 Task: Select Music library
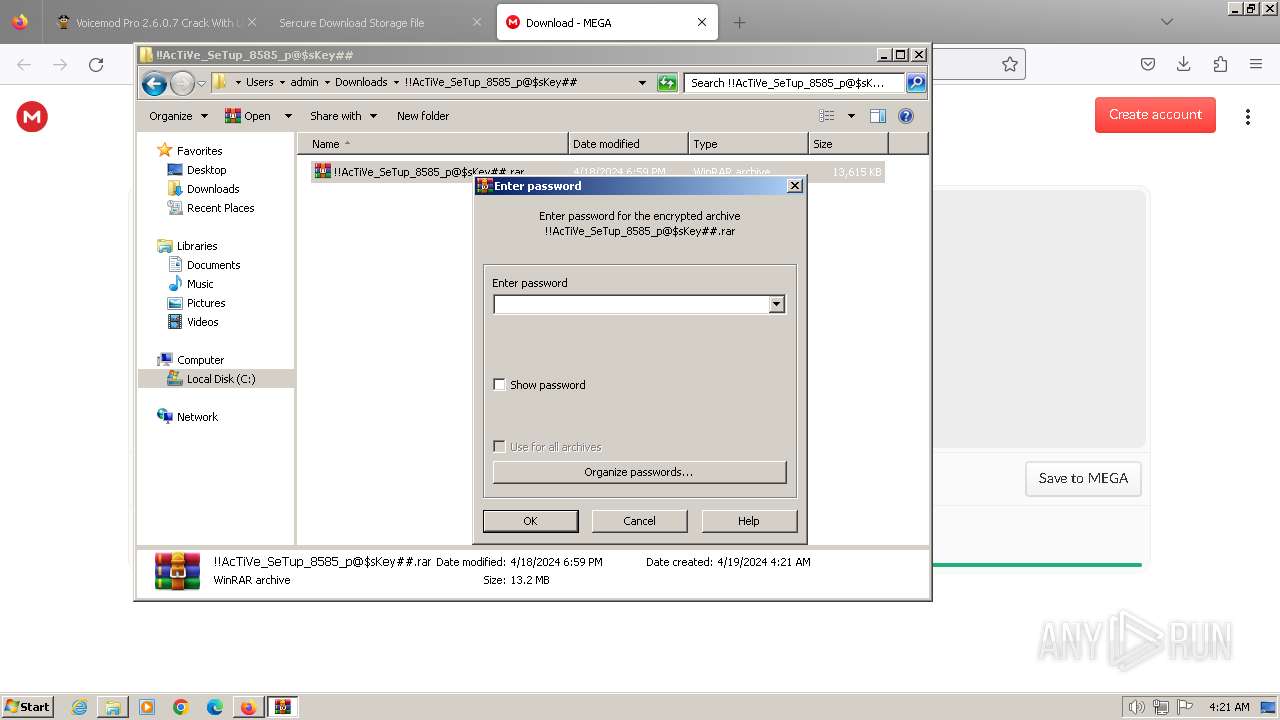pos(200,284)
